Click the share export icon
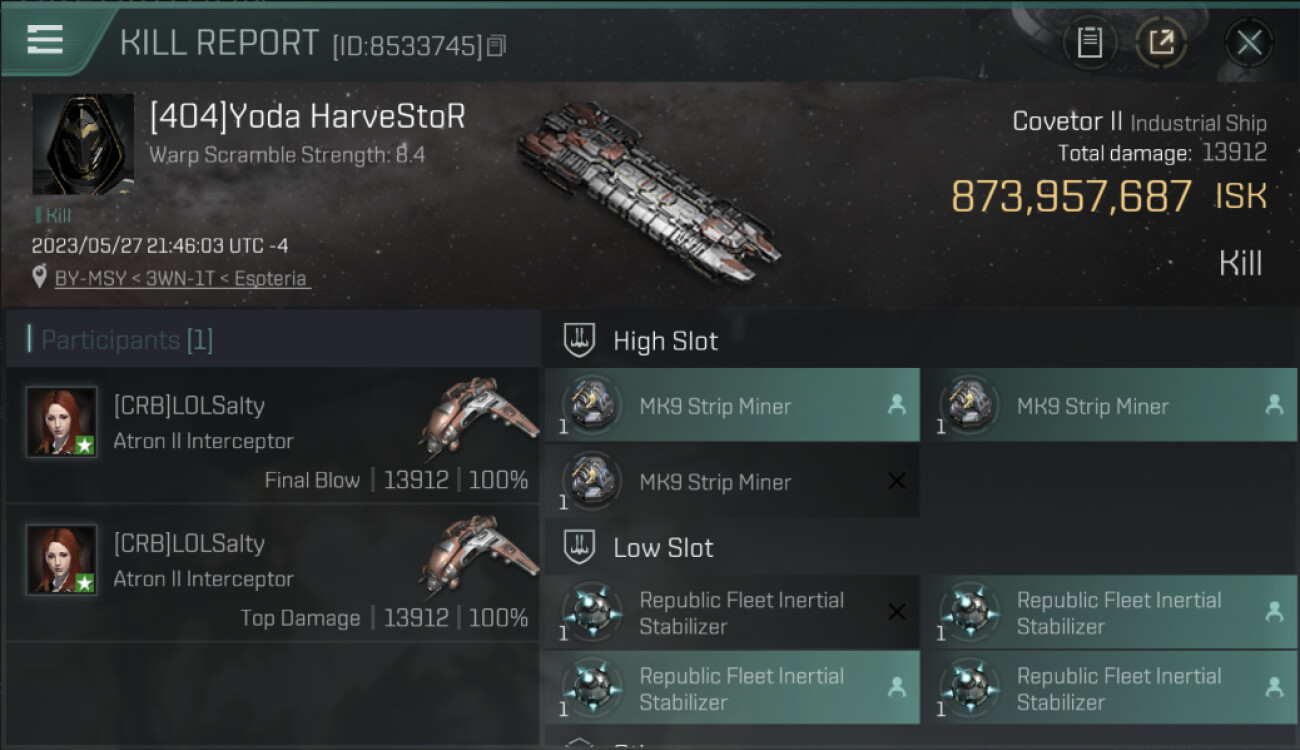The width and height of the screenshot is (1300, 750). 1161,42
